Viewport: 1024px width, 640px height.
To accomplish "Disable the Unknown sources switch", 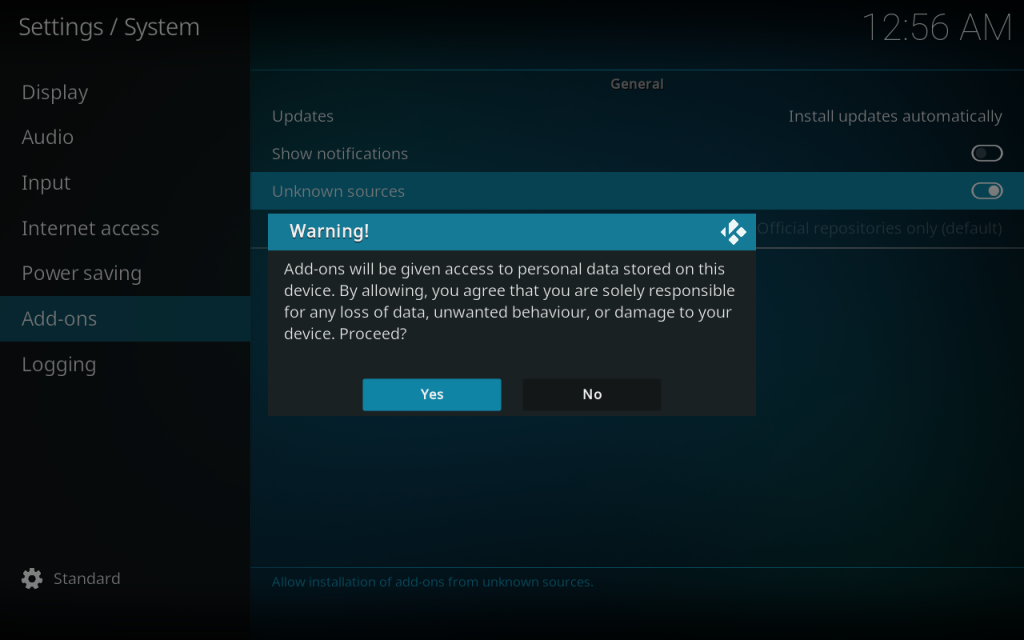I will click(x=986, y=191).
